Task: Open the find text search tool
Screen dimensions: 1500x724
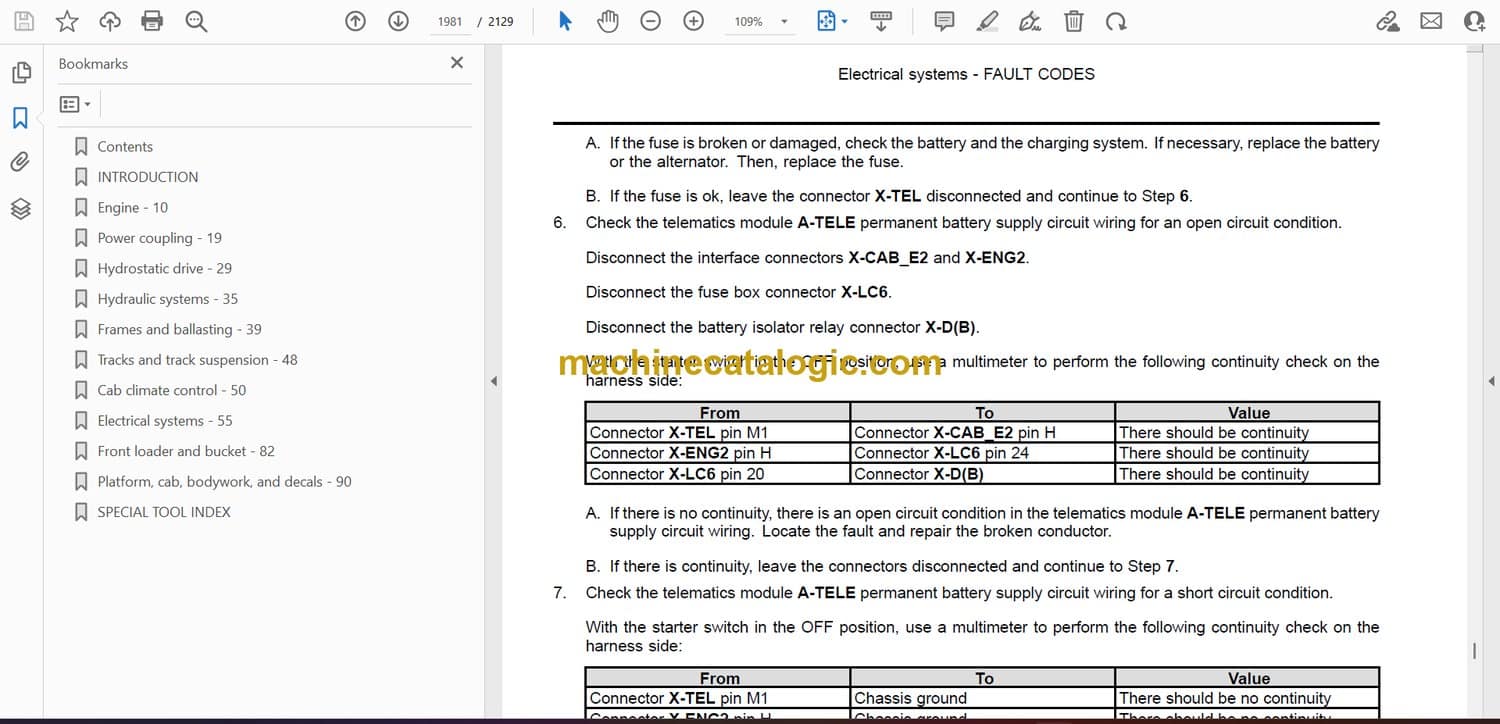Action: tap(196, 21)
